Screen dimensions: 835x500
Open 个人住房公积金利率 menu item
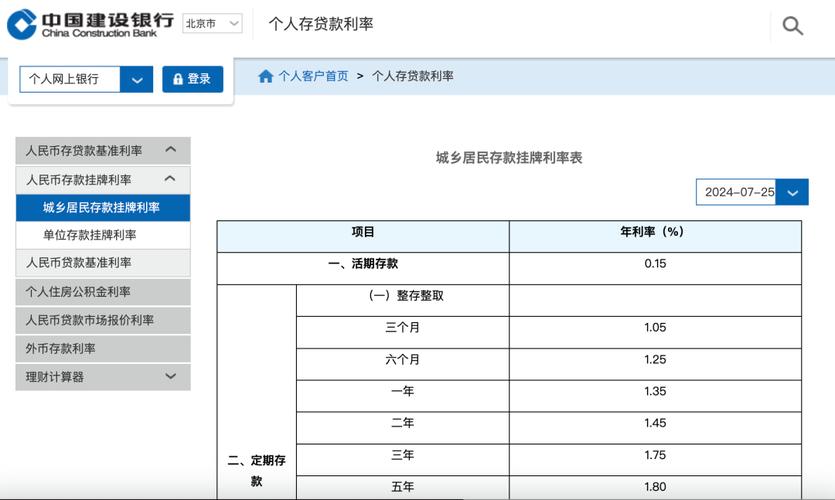point(103,292)
